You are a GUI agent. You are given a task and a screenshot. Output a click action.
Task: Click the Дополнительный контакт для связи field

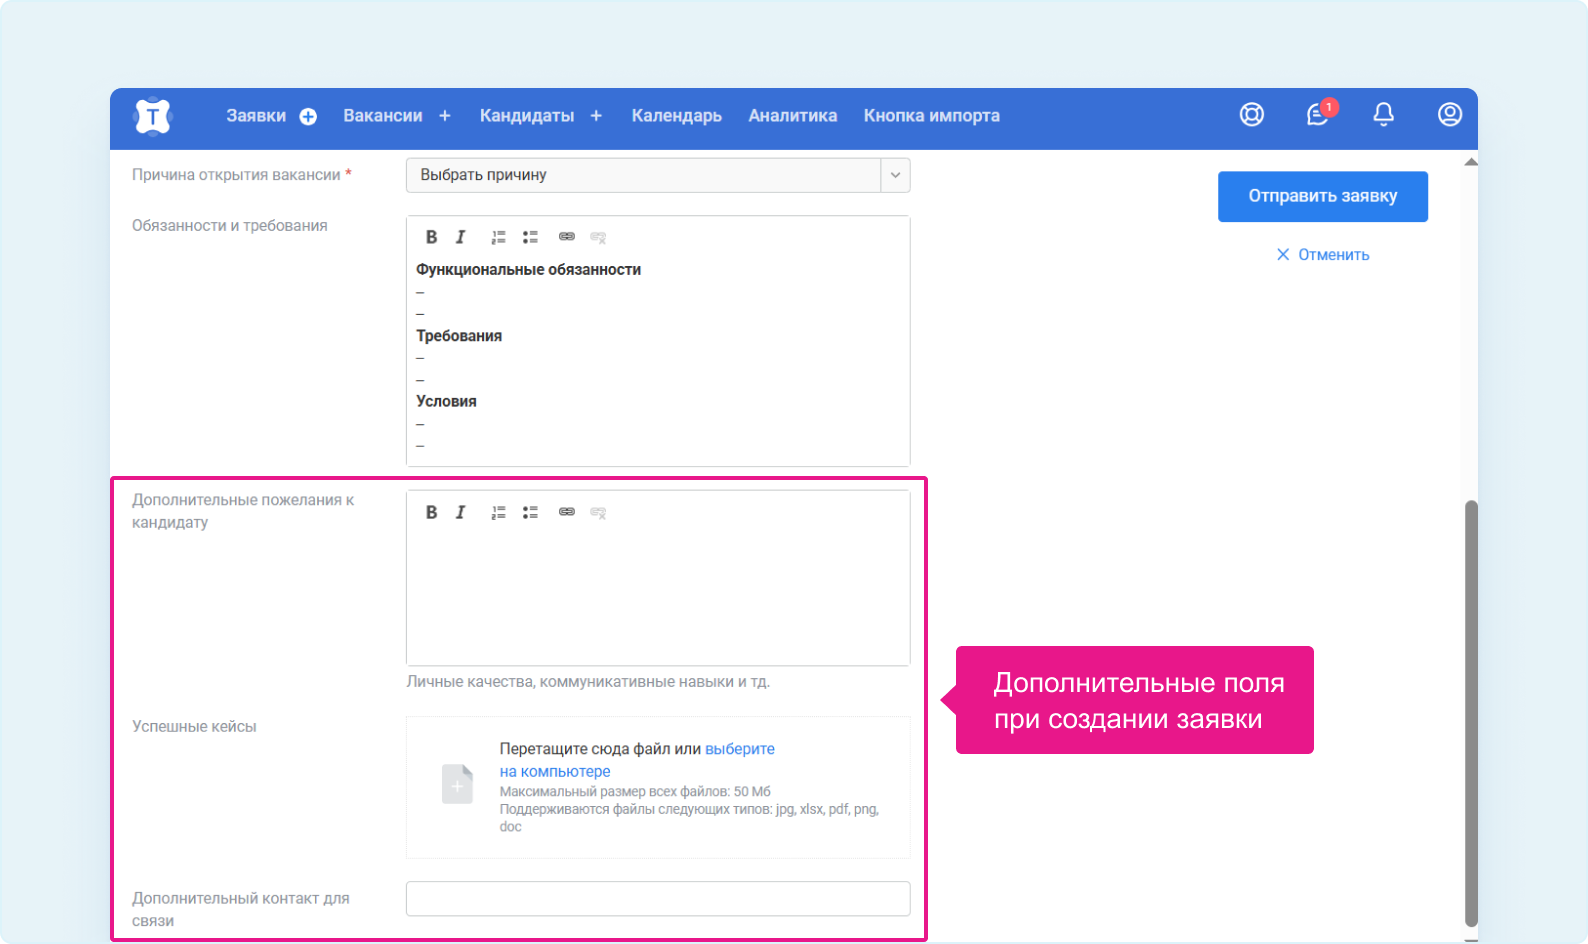point(657,898)
